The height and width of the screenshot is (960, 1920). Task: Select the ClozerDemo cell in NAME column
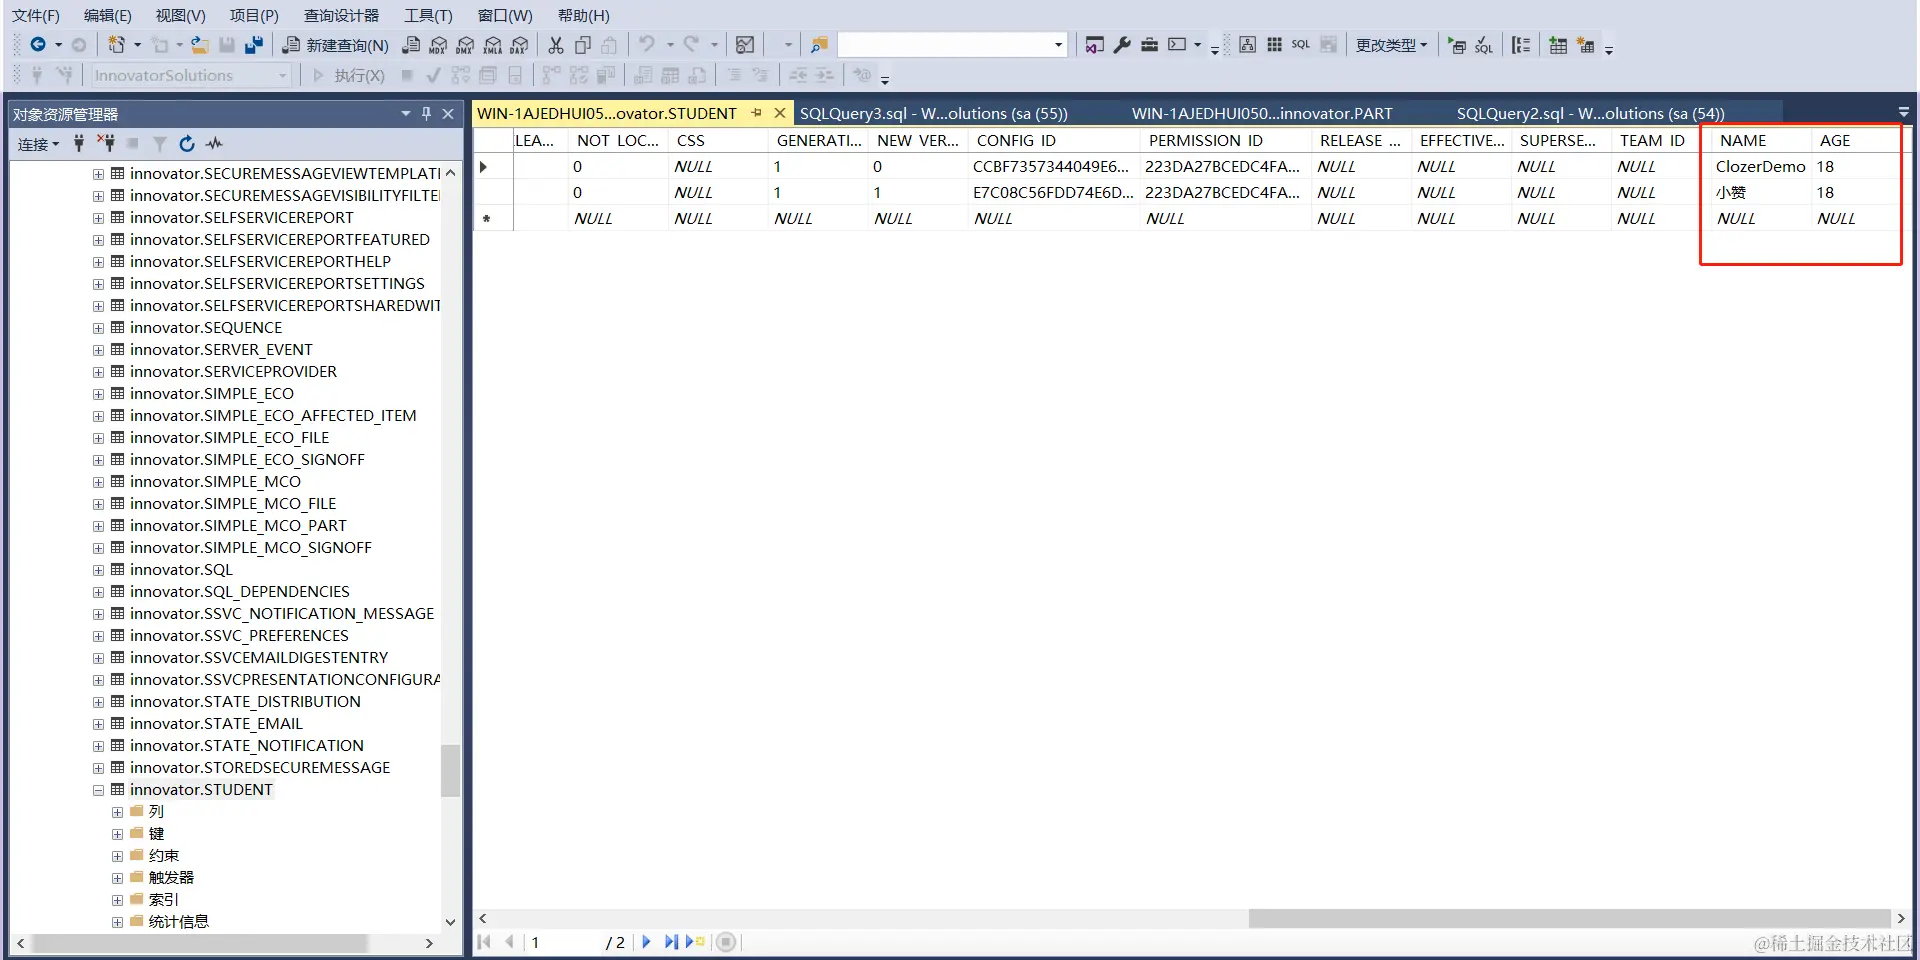(1760, 166)
